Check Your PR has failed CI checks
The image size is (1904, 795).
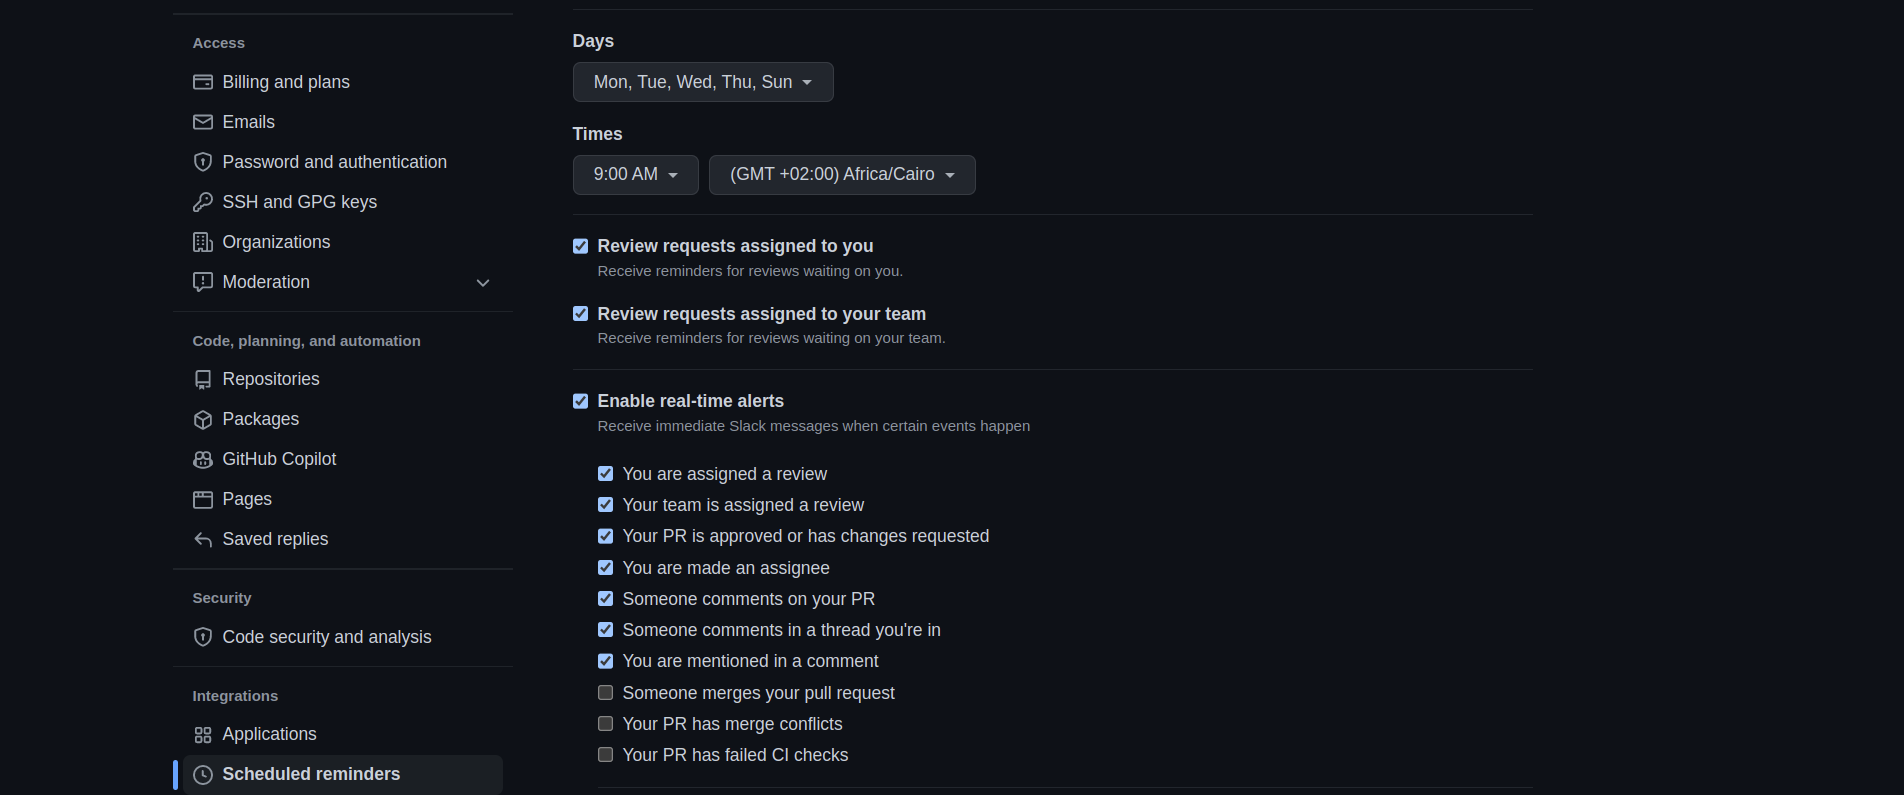606,755
